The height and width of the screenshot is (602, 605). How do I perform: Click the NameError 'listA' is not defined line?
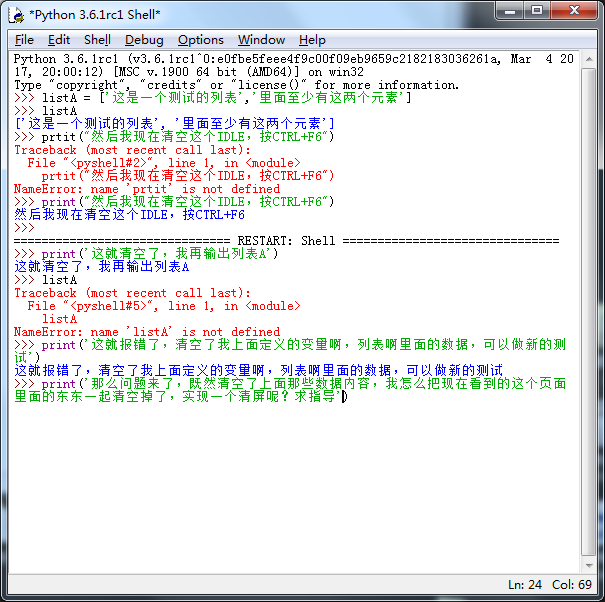(146, 332)
